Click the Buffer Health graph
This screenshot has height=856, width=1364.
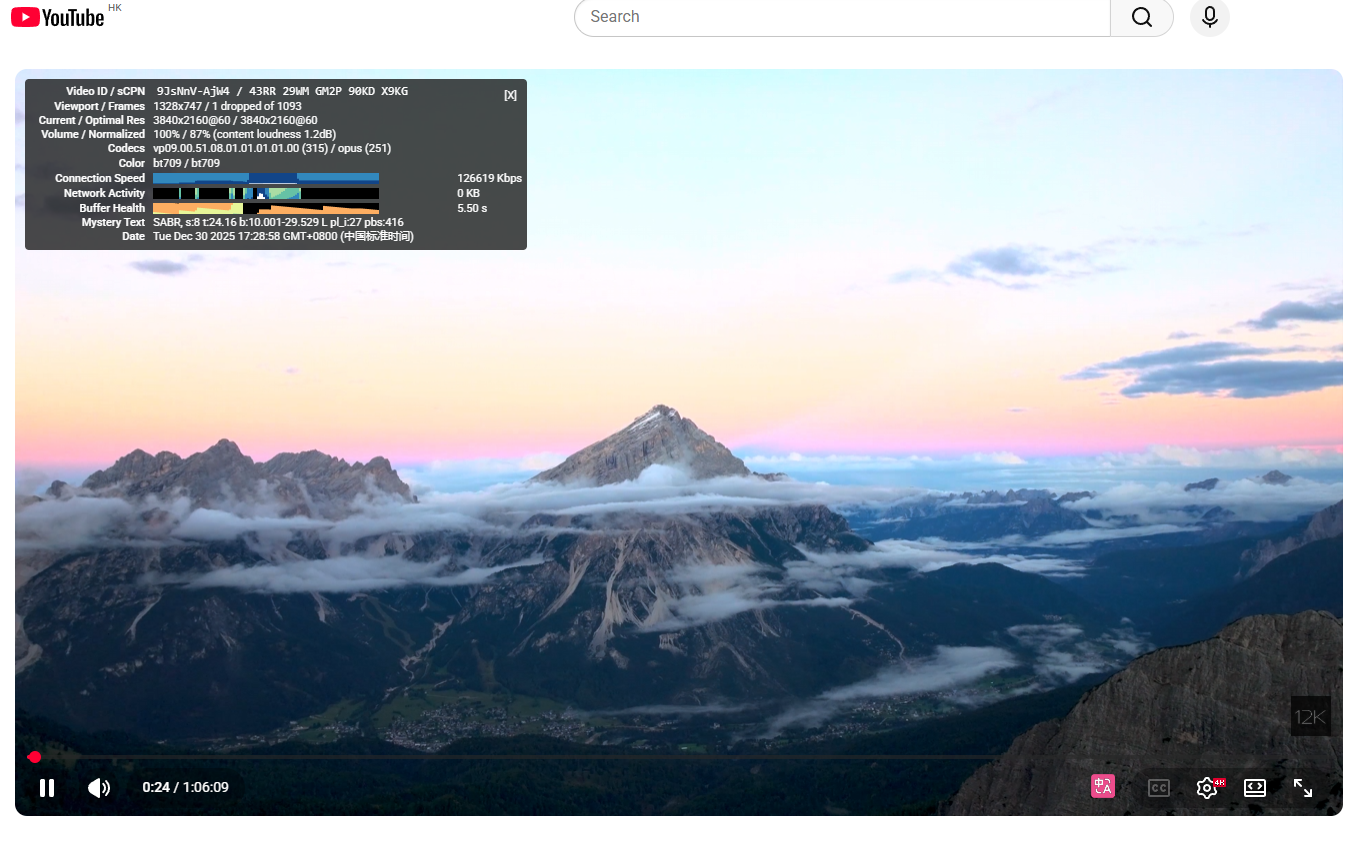coord(265,208)
